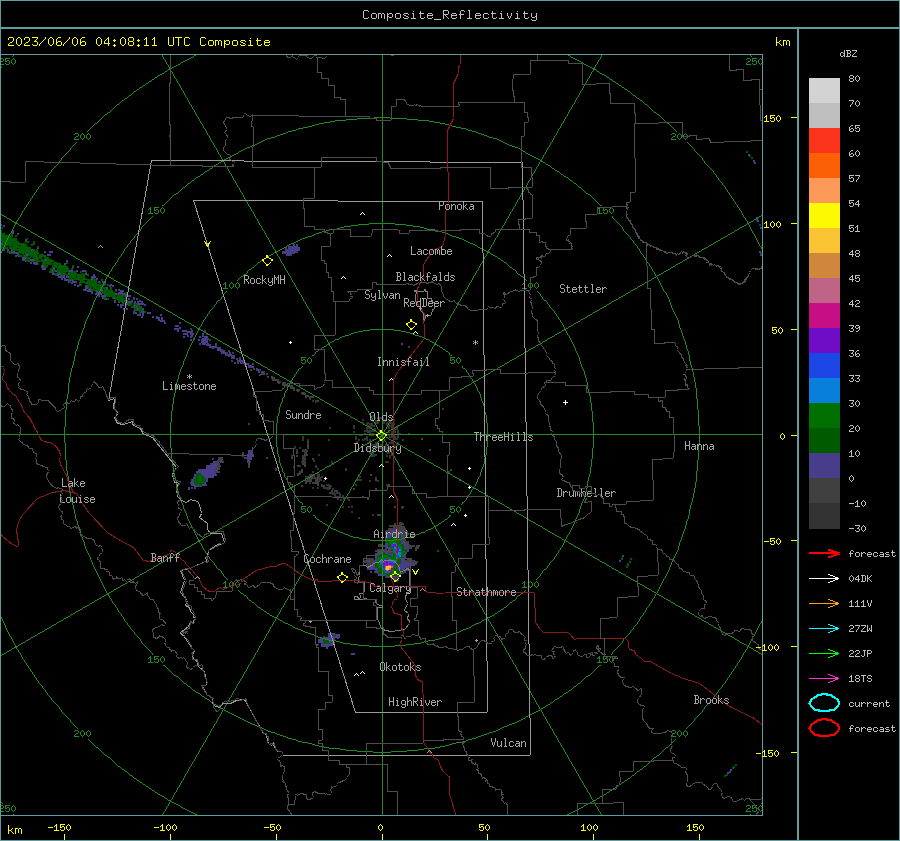Click the Lake Louise label
This screenshot has height=841, width=900.
tap(77, 491)
